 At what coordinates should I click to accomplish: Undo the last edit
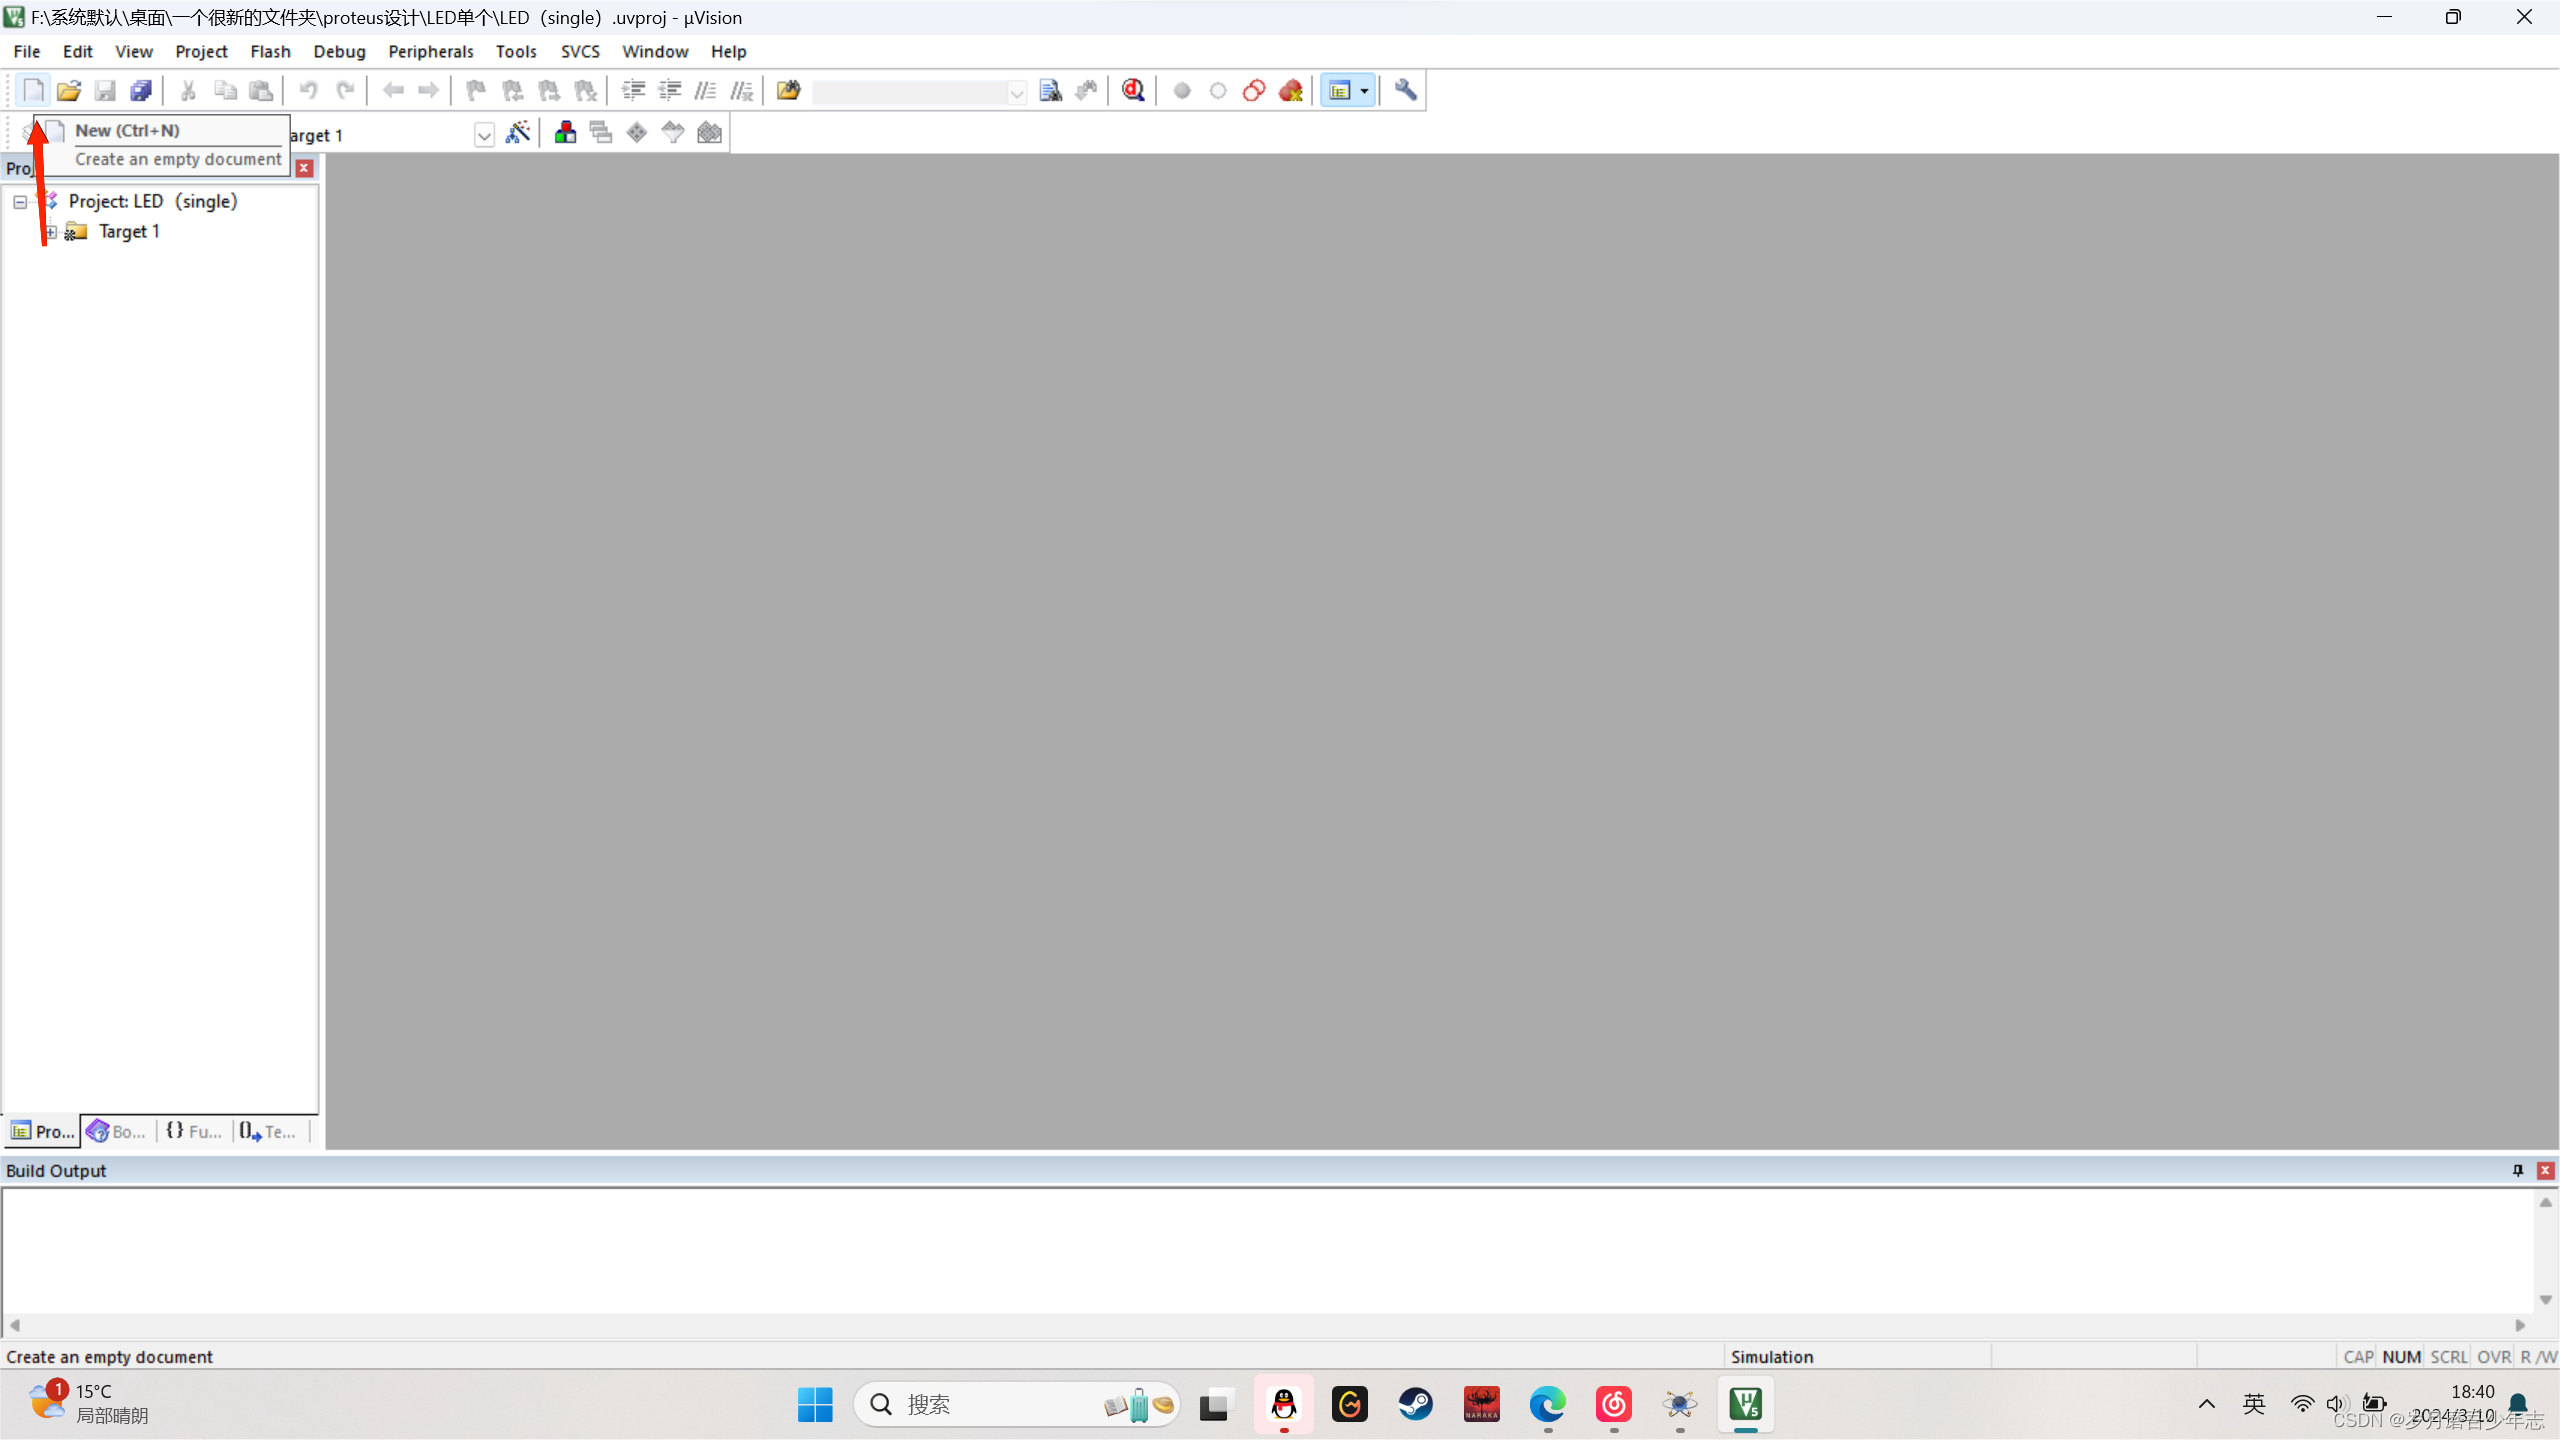[308, 91]
